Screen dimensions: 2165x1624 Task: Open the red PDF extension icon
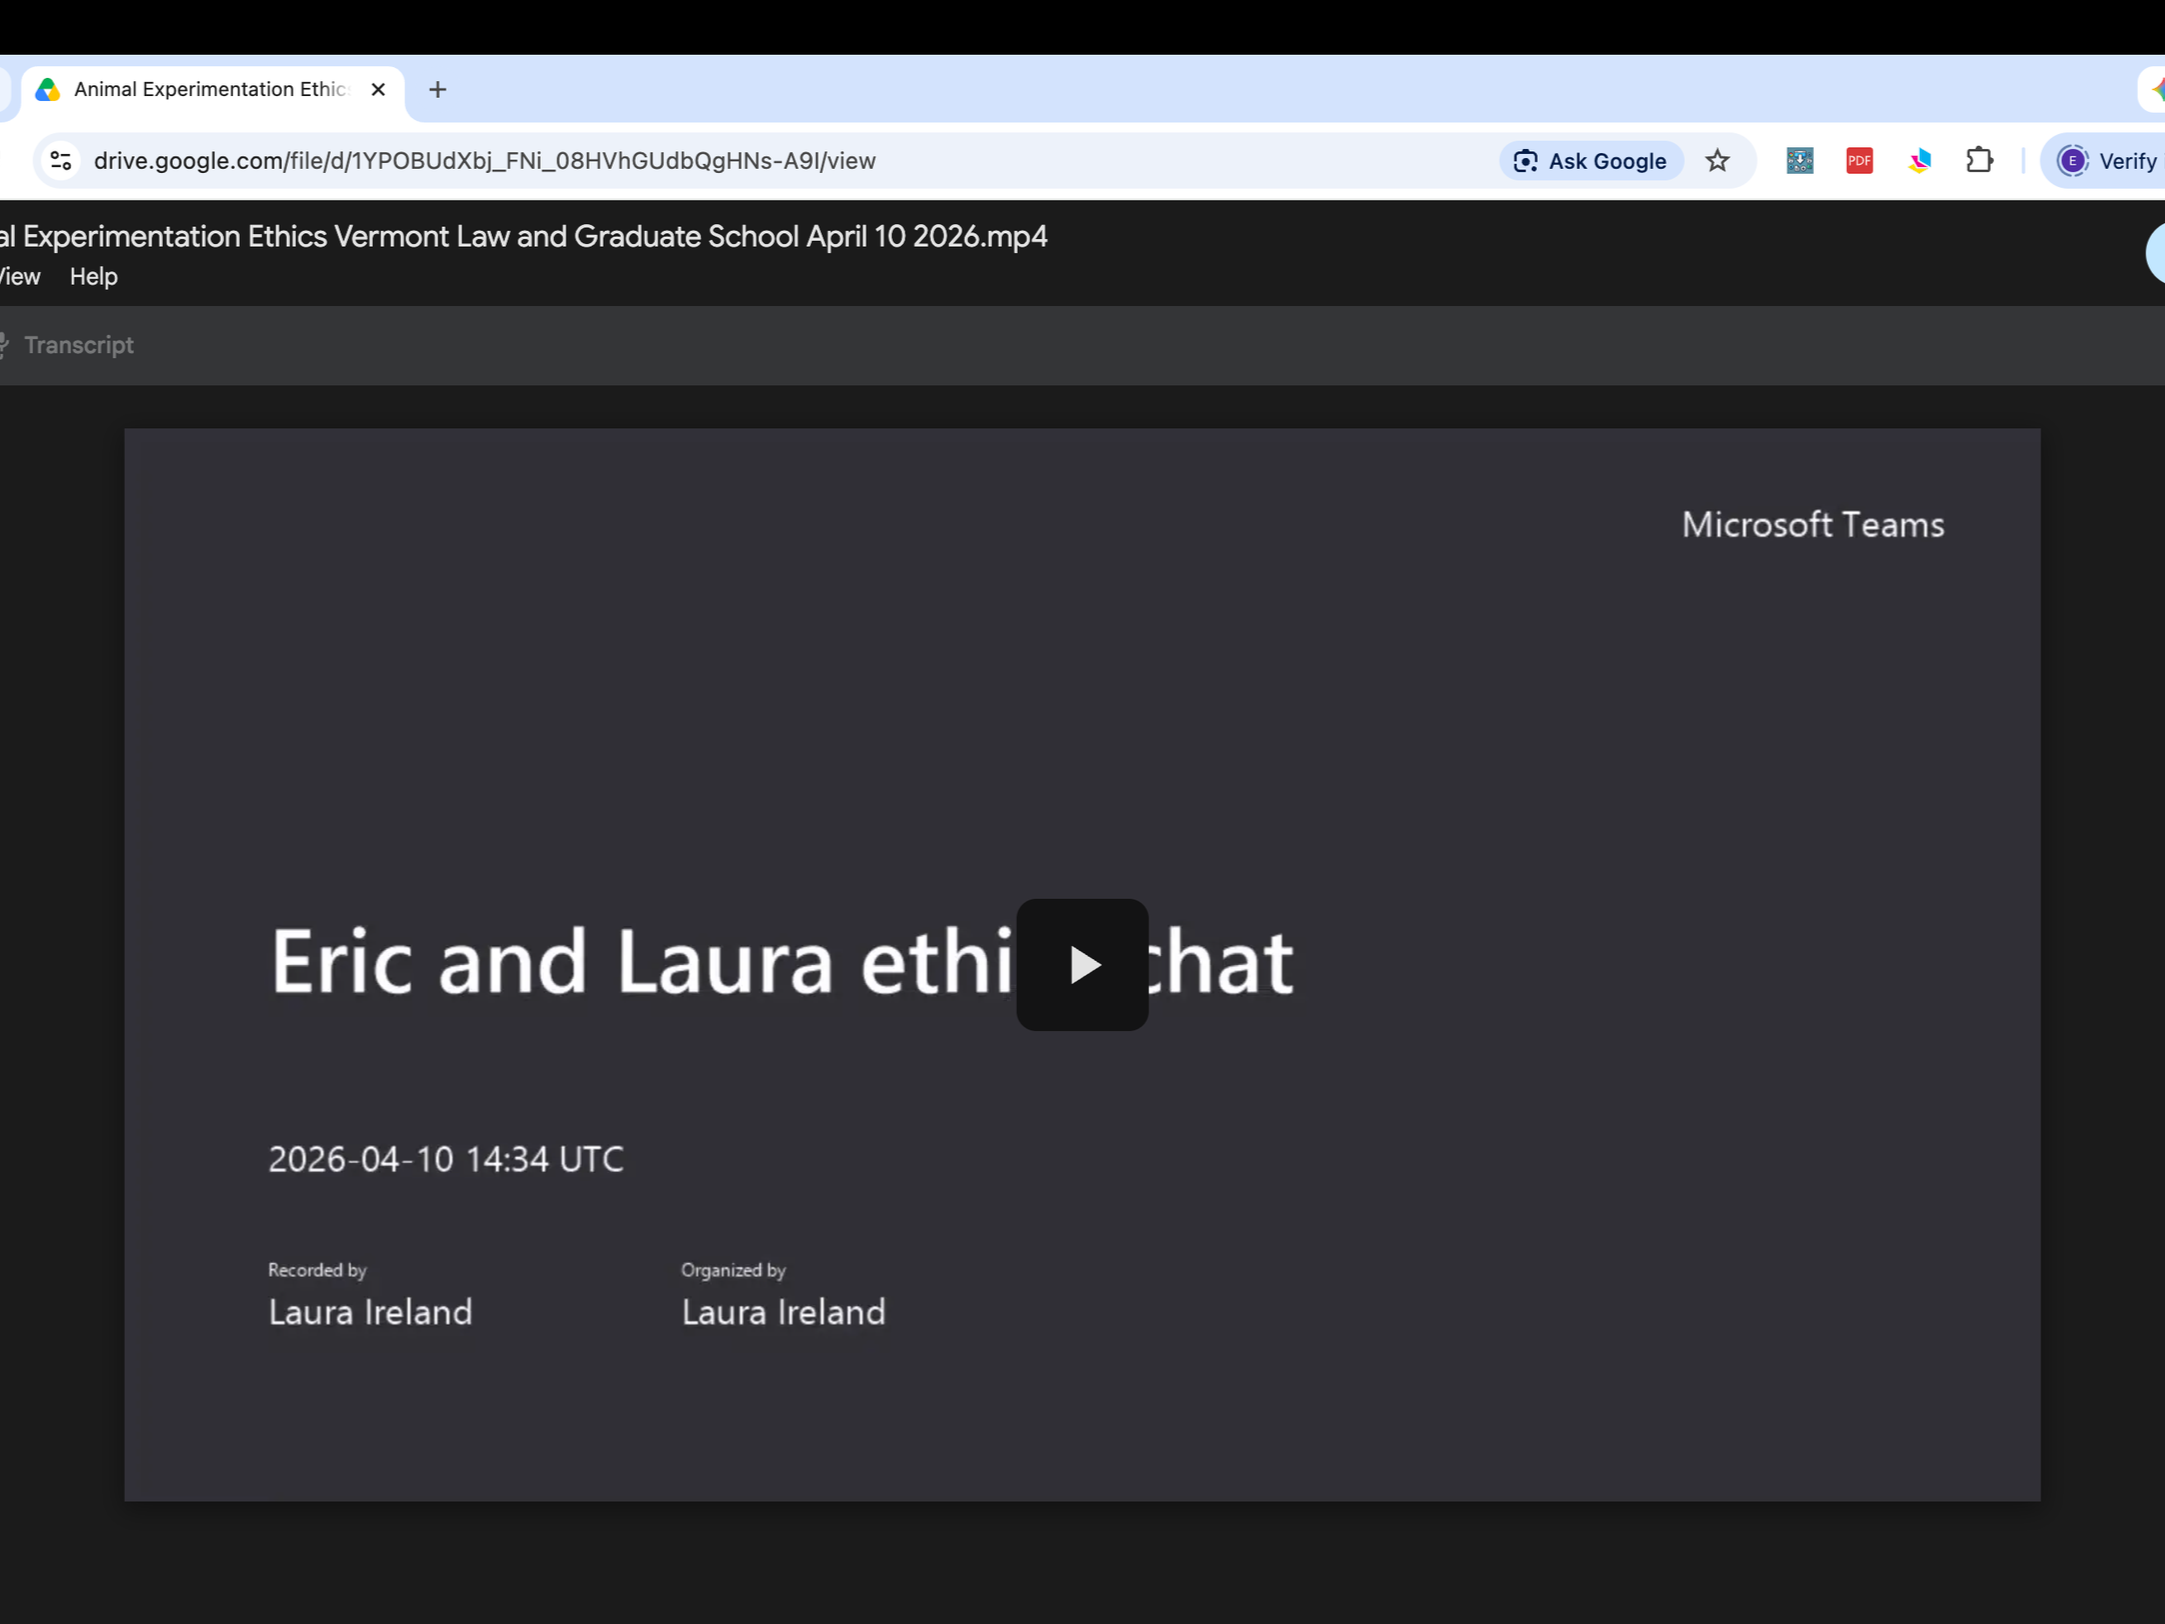click(1859, 161)
